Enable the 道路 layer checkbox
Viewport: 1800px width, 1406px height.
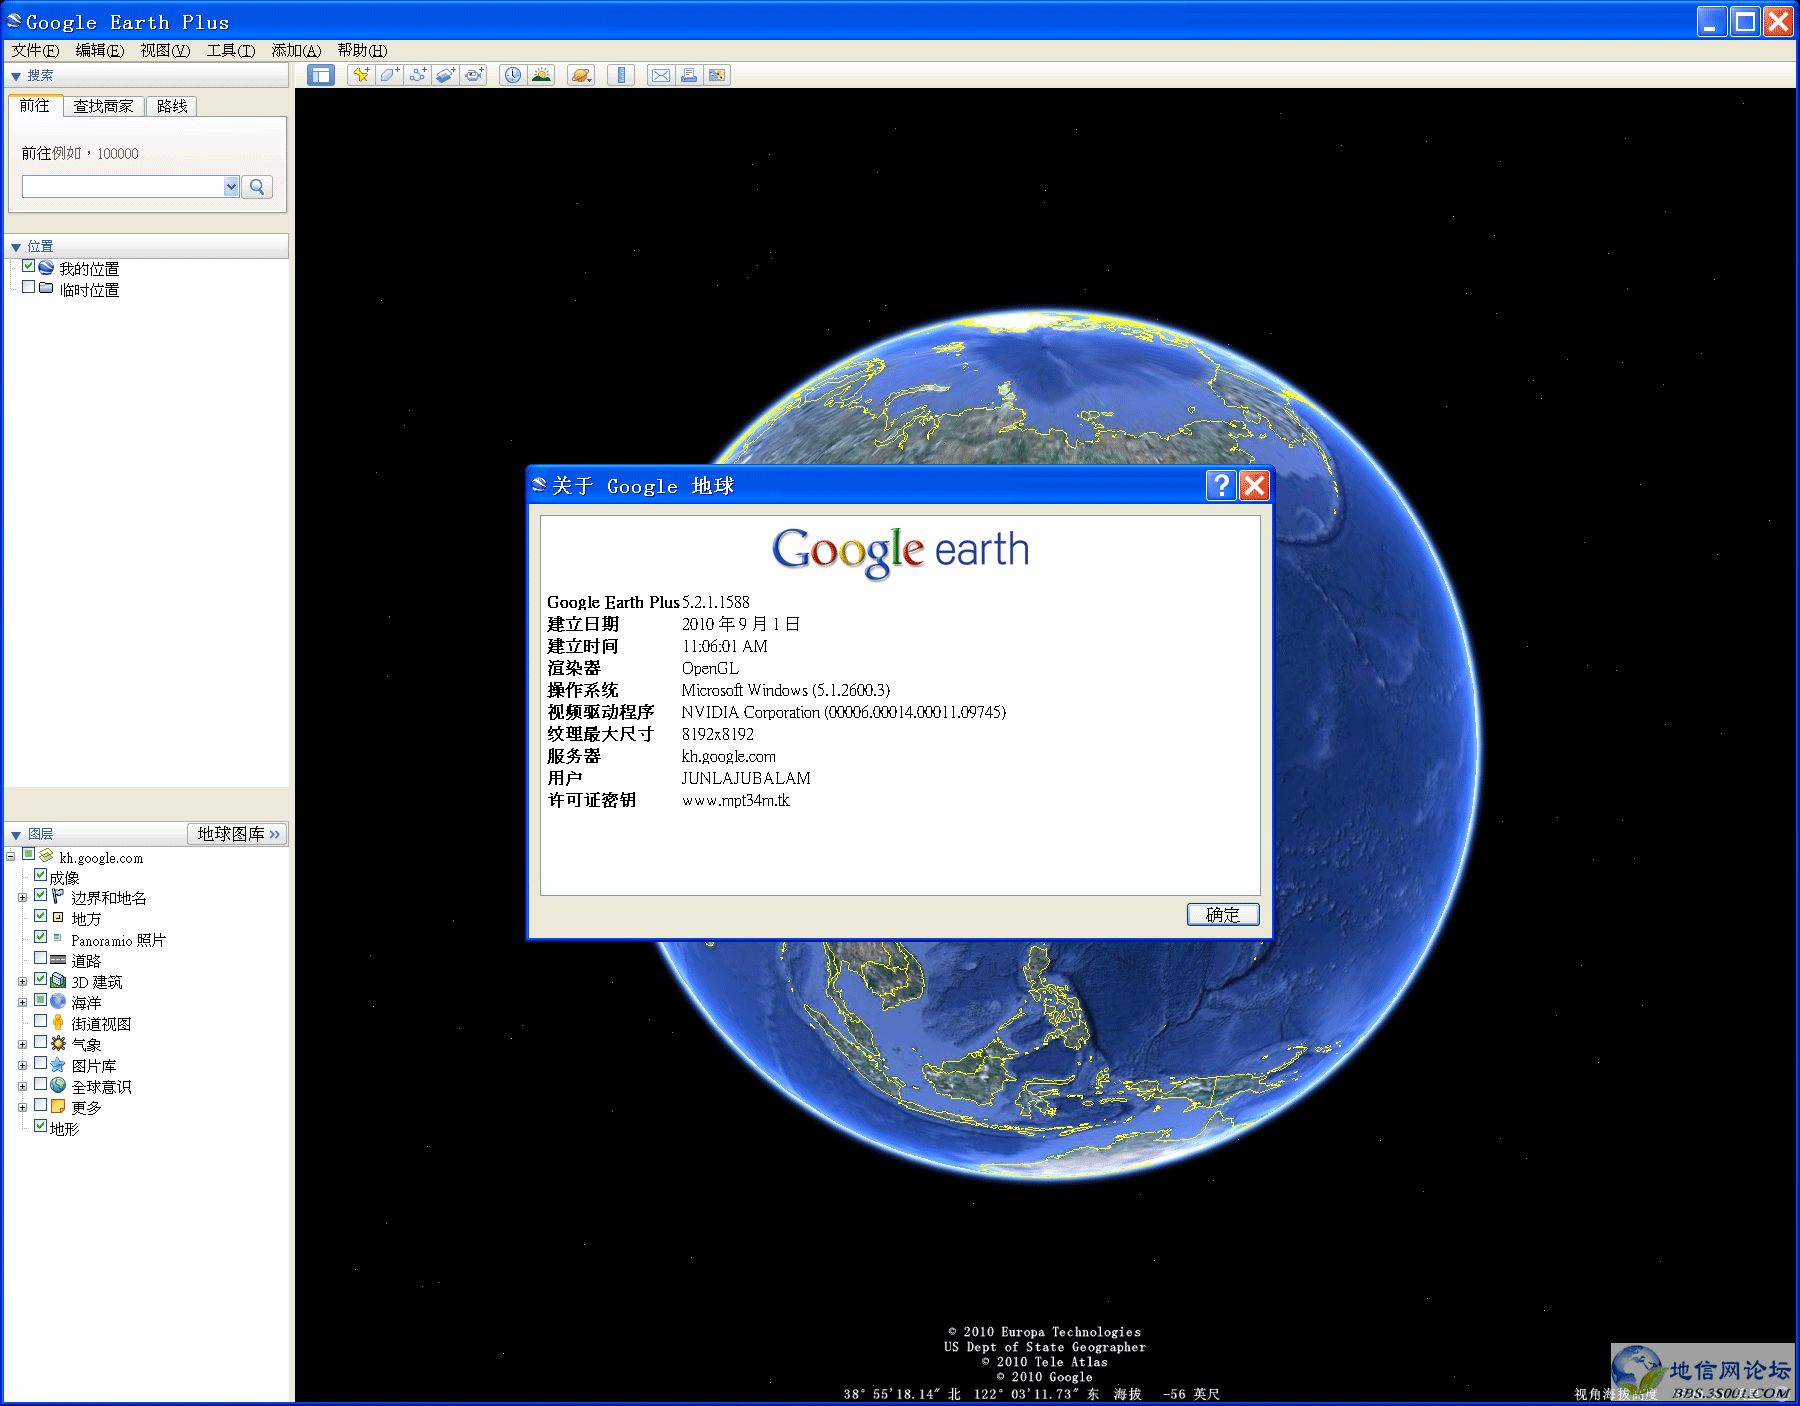41,958
